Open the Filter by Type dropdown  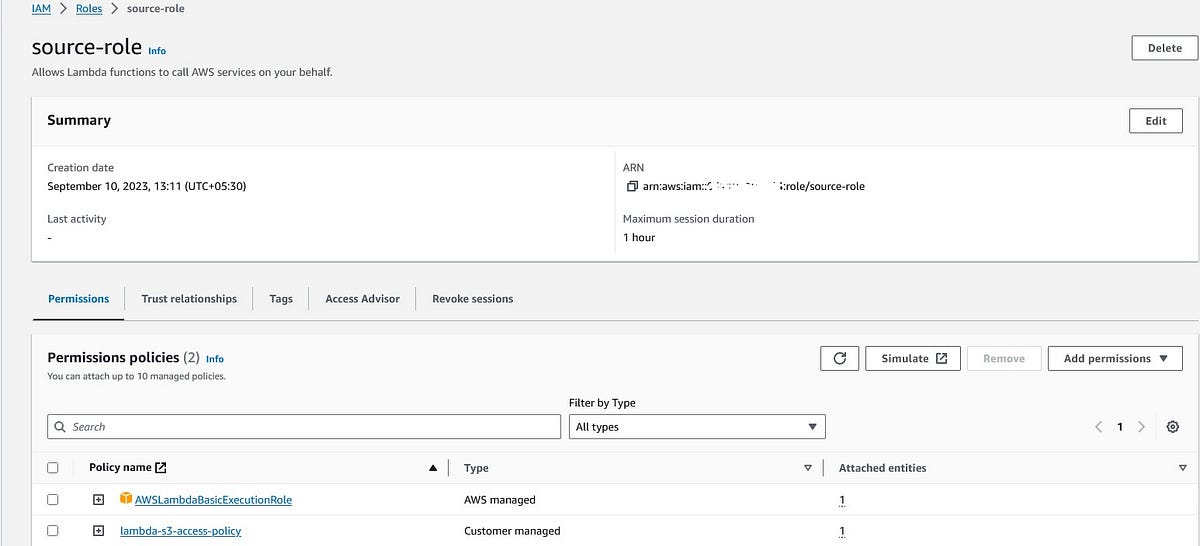click(x=697, y=427)
